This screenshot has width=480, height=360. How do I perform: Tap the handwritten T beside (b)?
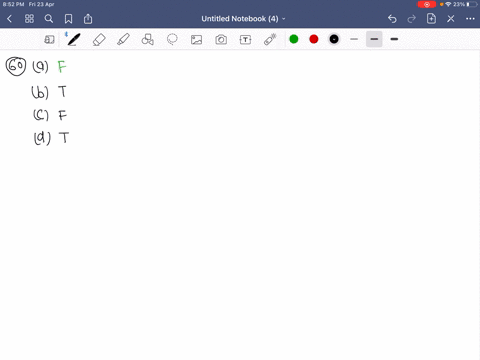[x=62, y=91]
